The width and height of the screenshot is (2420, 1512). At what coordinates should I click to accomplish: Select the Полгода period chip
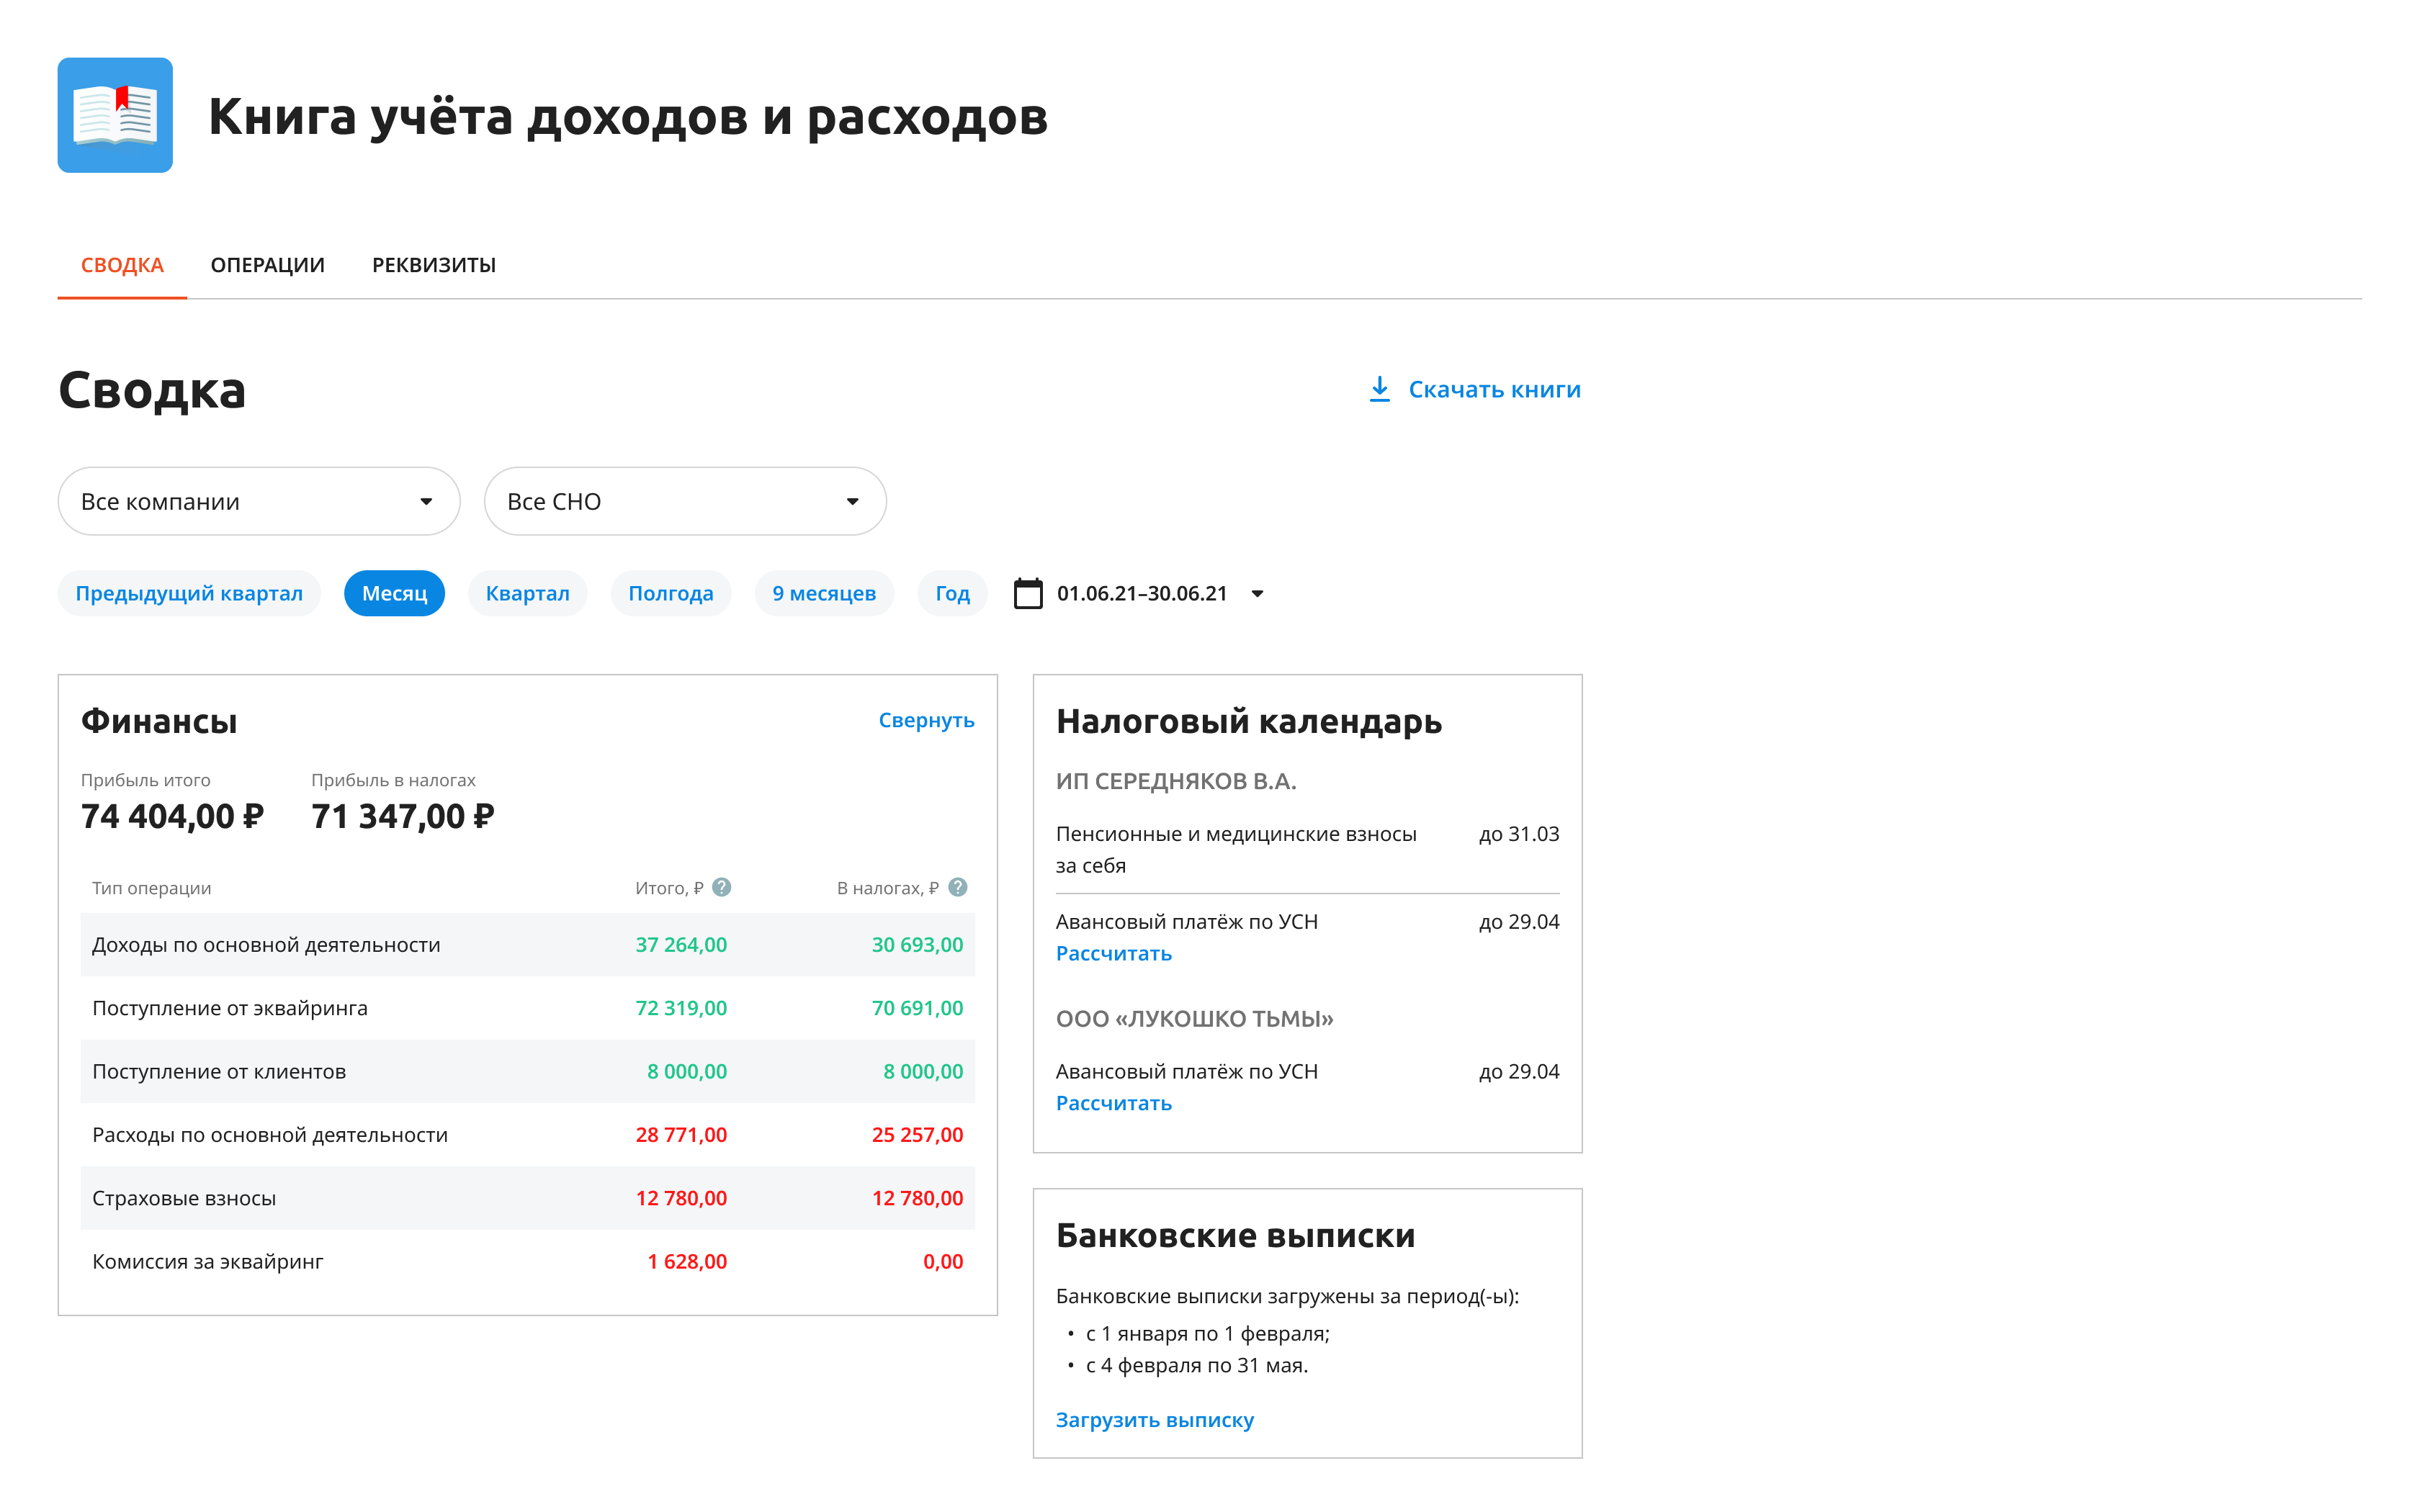click(x=671, y=593)
